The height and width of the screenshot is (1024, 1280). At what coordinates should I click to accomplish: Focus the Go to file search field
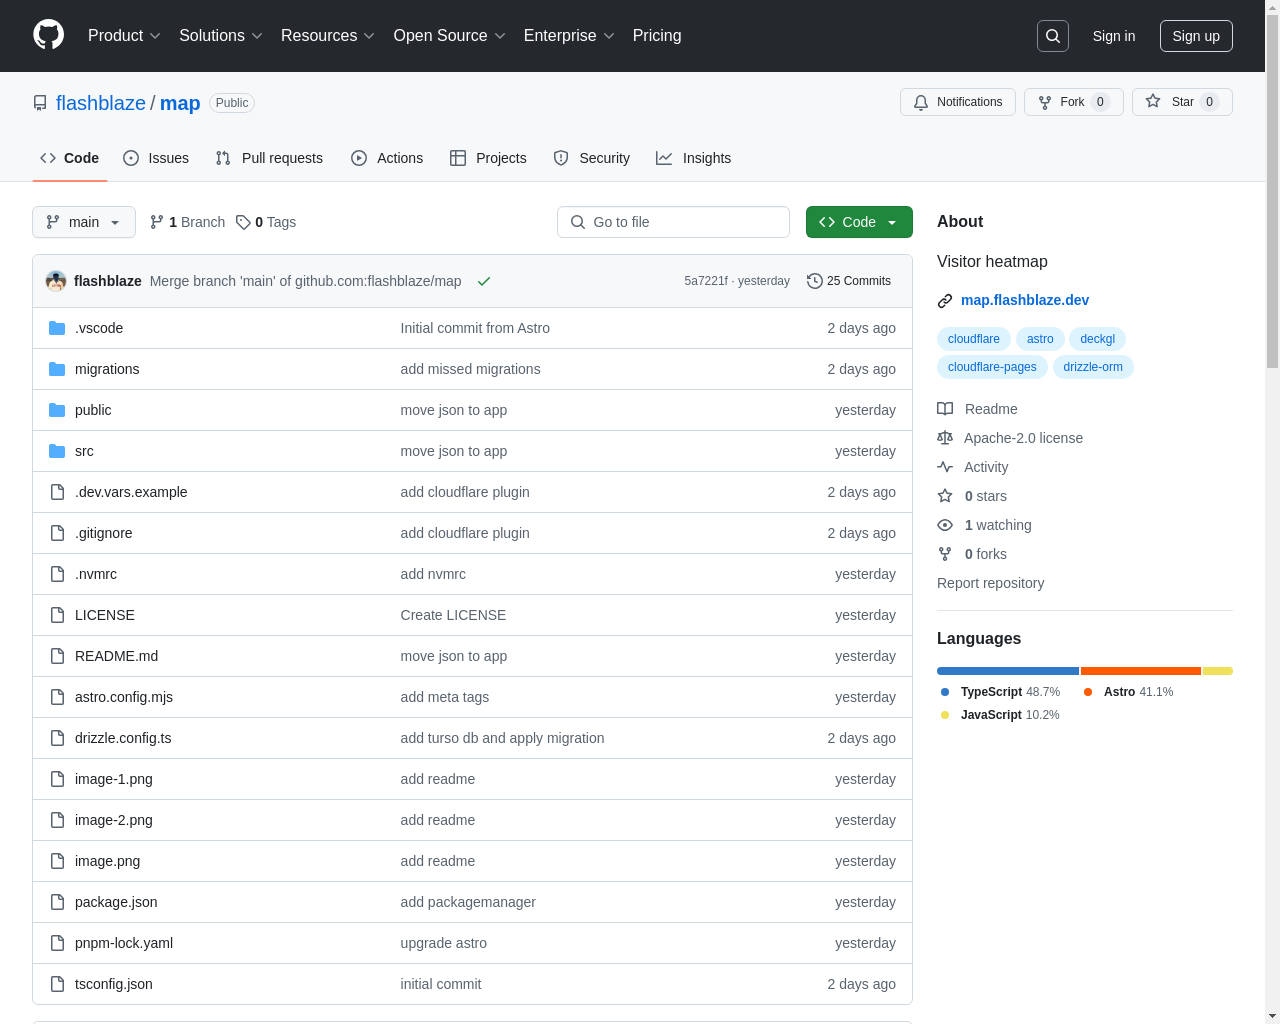[673, 222]
